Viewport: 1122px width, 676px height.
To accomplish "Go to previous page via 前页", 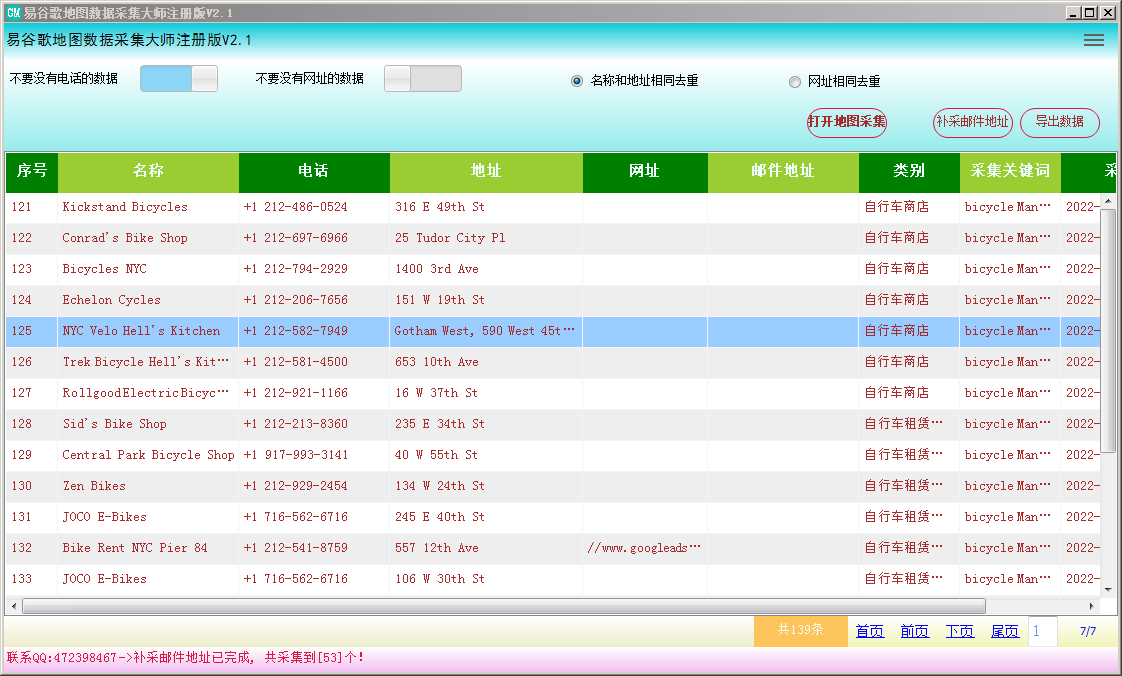I will [x=914, y=631].
